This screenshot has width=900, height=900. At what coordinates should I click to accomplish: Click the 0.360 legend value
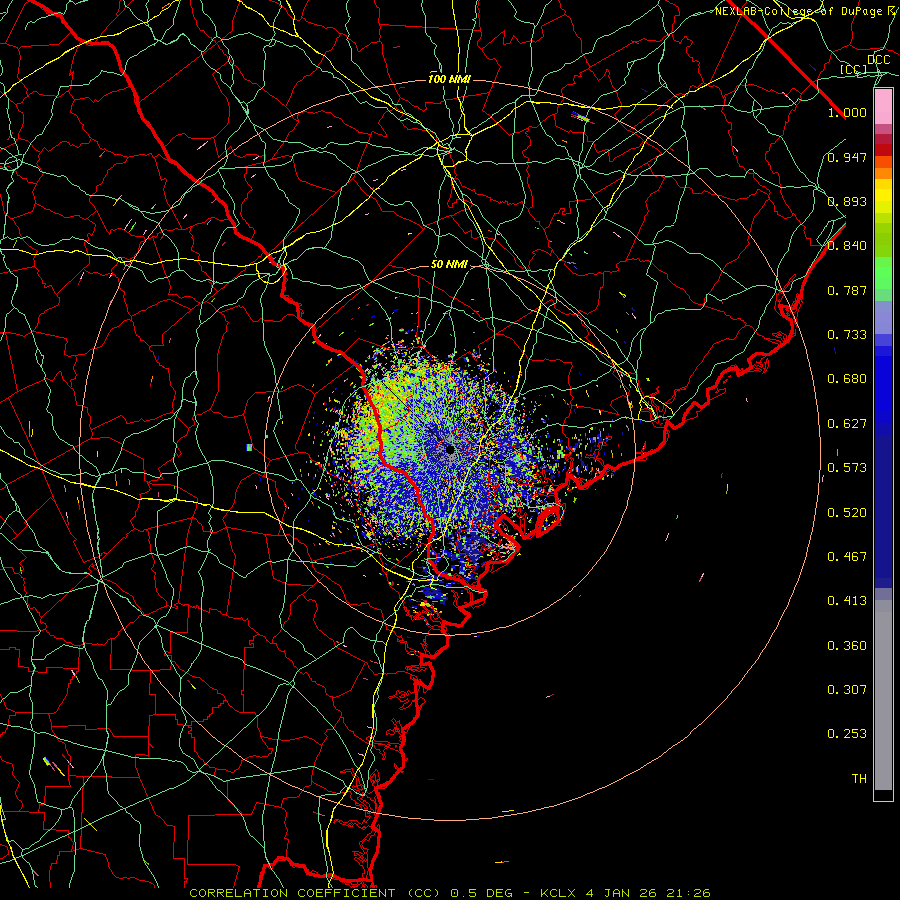847,646
